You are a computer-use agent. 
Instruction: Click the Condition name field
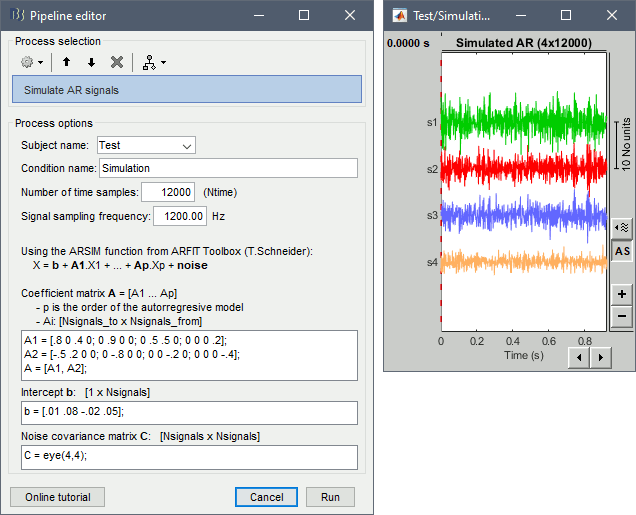click(228, 168)
